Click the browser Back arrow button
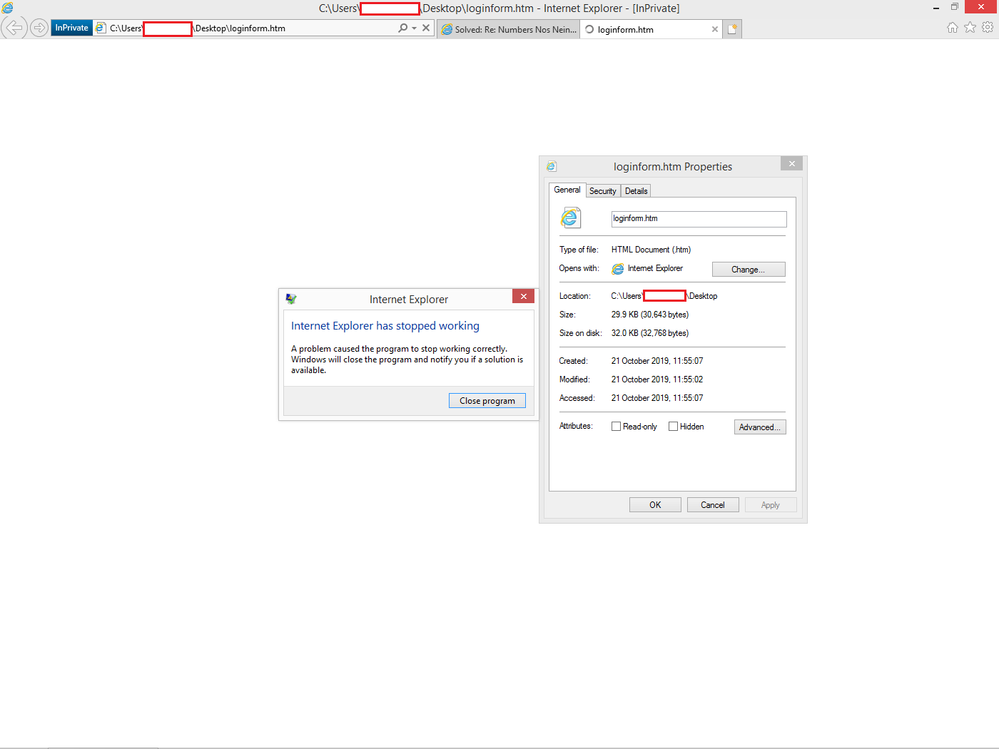 (15, 28)
